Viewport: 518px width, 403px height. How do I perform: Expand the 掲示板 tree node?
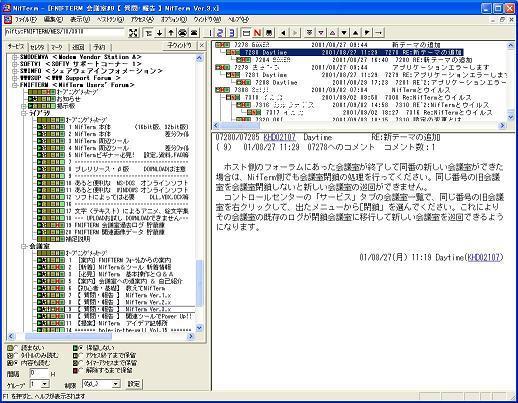(24, 106)
